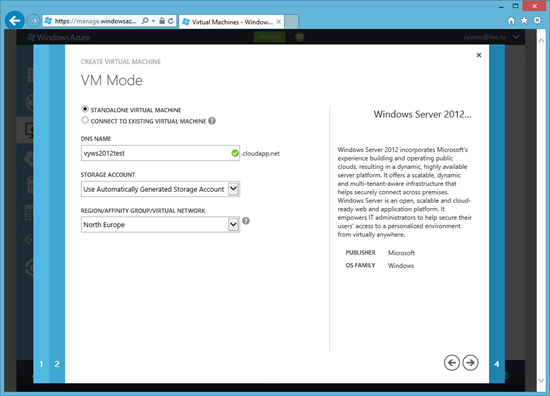Viewport: 550px width, 396px height.
Task: Open address bar dropdown arrow
Action: pos(153,21)
